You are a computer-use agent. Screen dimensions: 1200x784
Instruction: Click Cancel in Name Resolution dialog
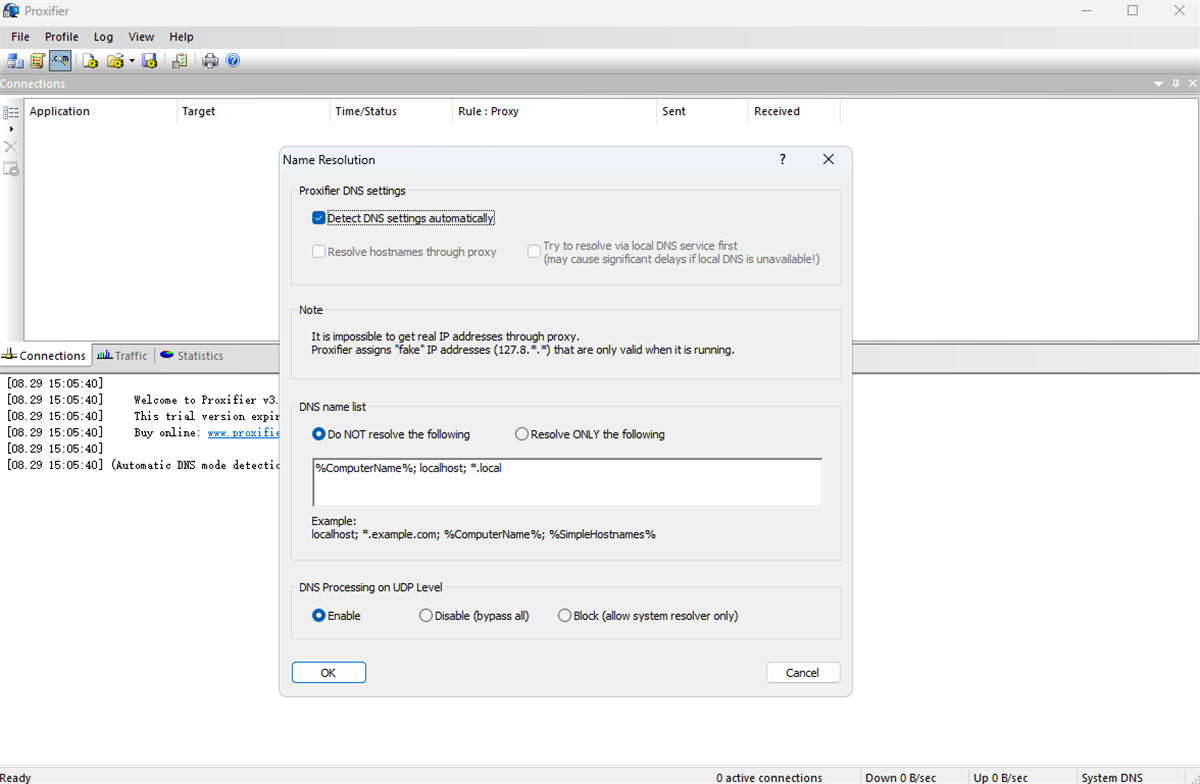tap(803, 673)
